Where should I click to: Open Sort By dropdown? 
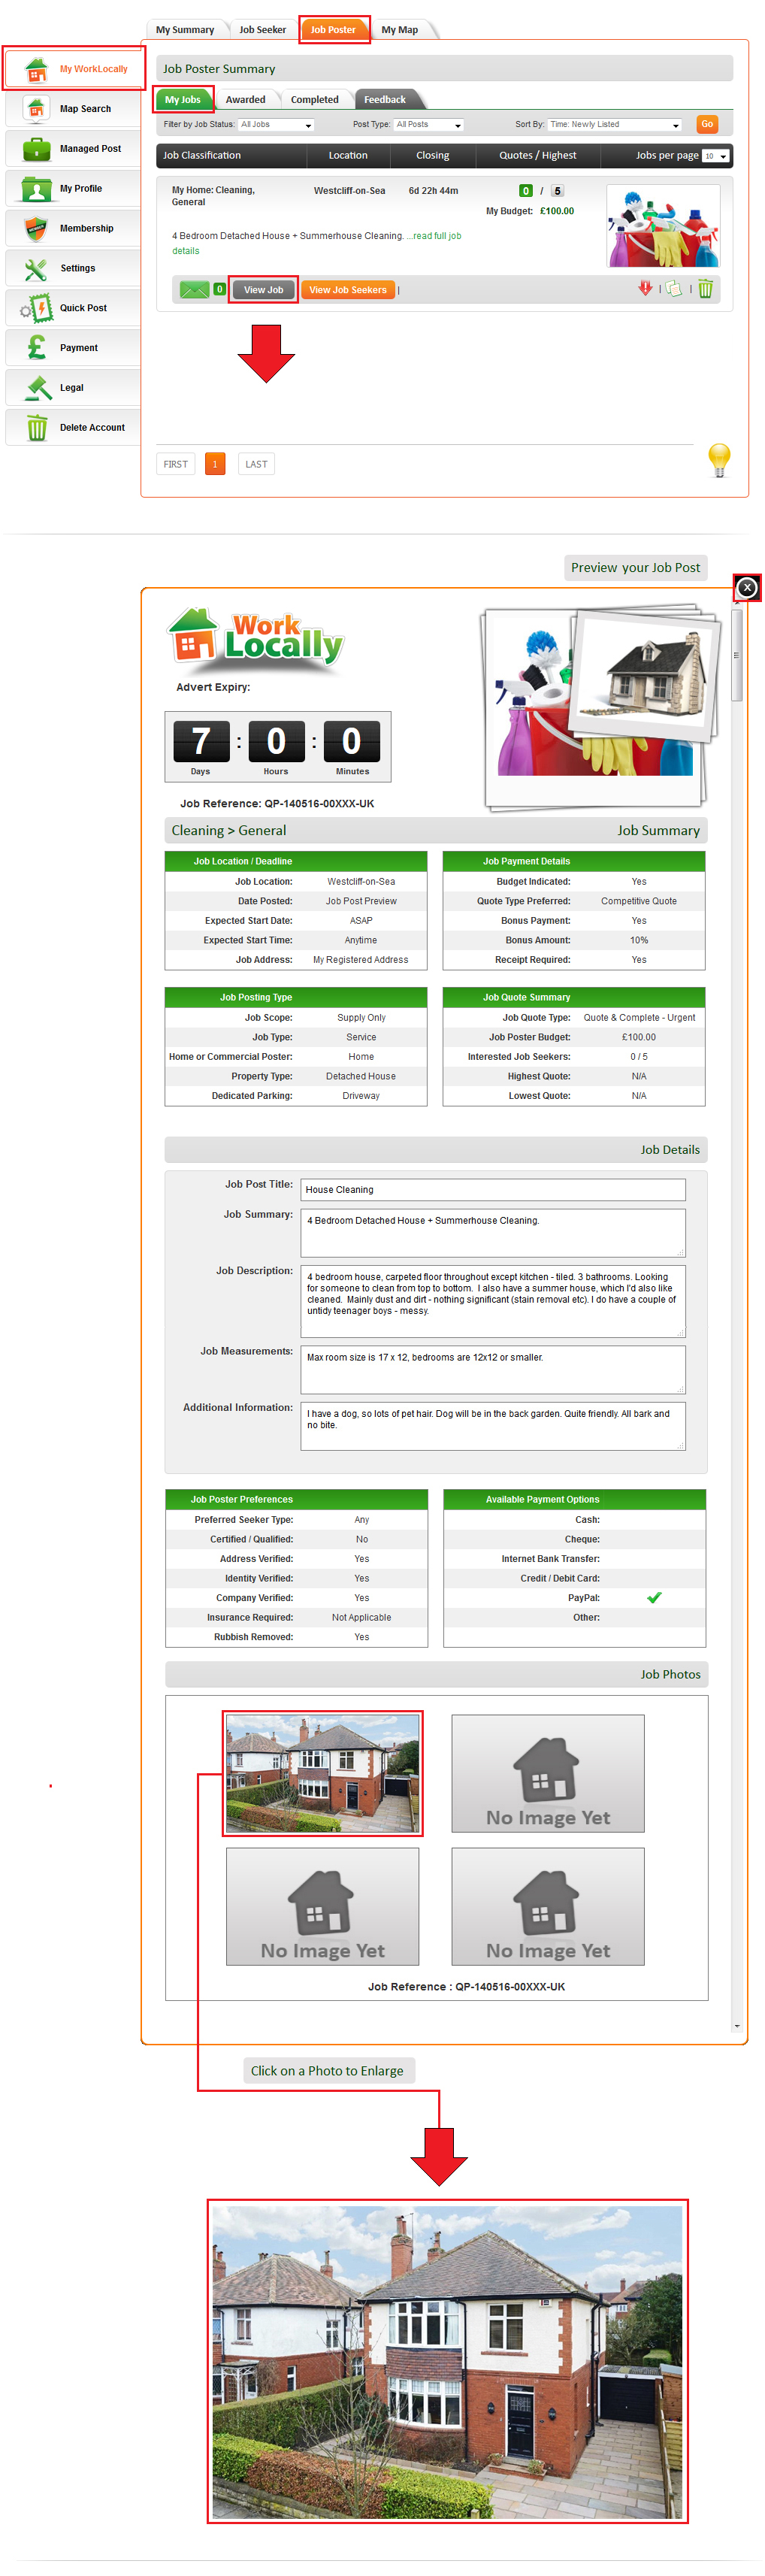click(x=615, y=125)
